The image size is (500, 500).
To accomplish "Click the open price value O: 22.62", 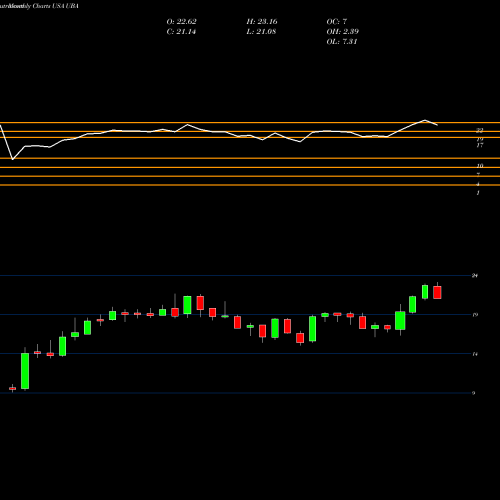I will pos(181,22).
